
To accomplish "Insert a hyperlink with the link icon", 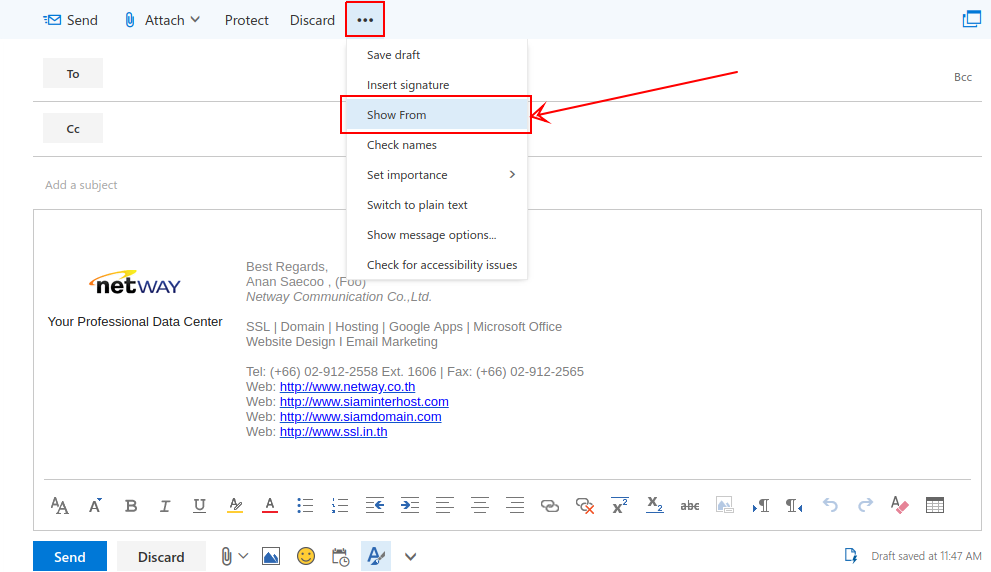I will click(x=550, y=506).
